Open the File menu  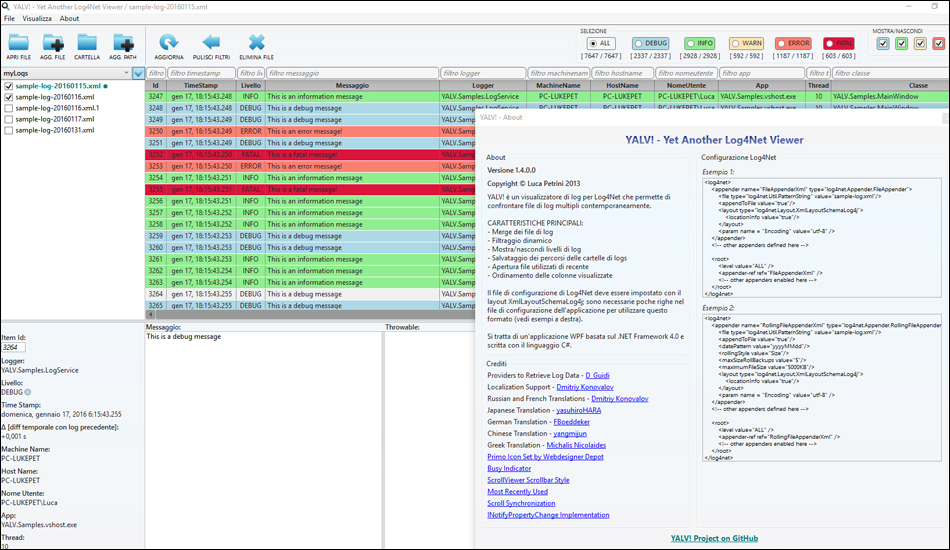coord(9,18)
